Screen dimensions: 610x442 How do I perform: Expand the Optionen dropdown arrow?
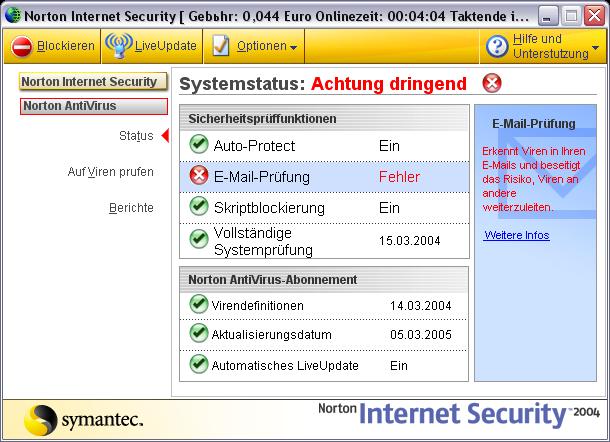click(293, 47)
